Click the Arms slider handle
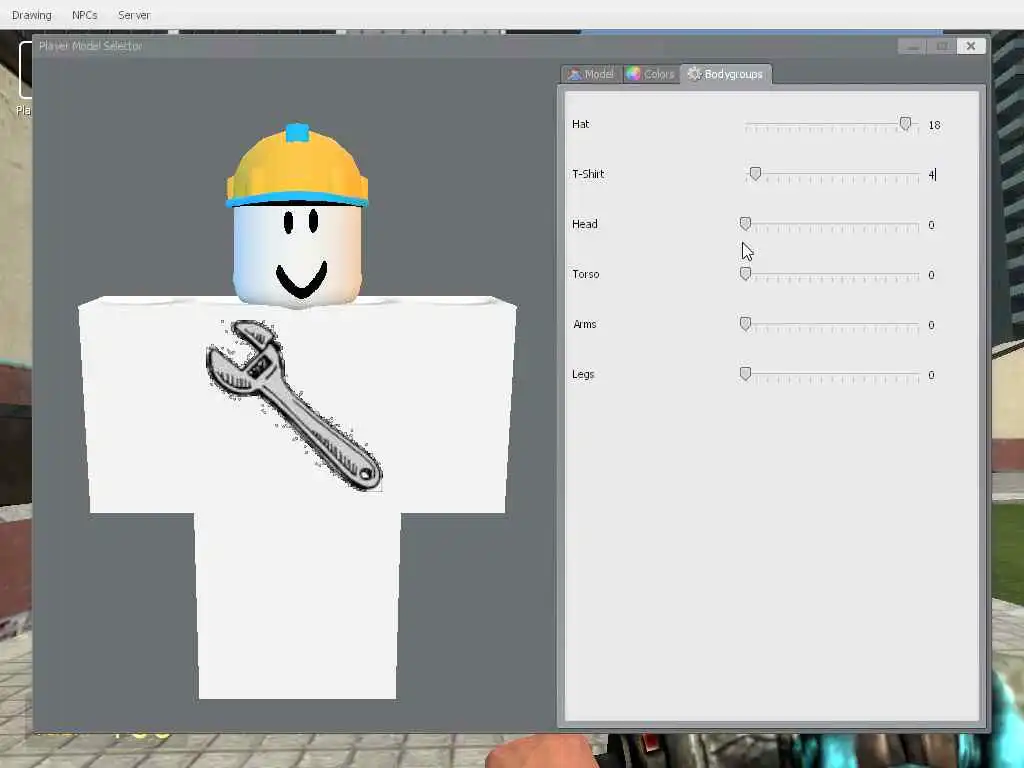 745,324
